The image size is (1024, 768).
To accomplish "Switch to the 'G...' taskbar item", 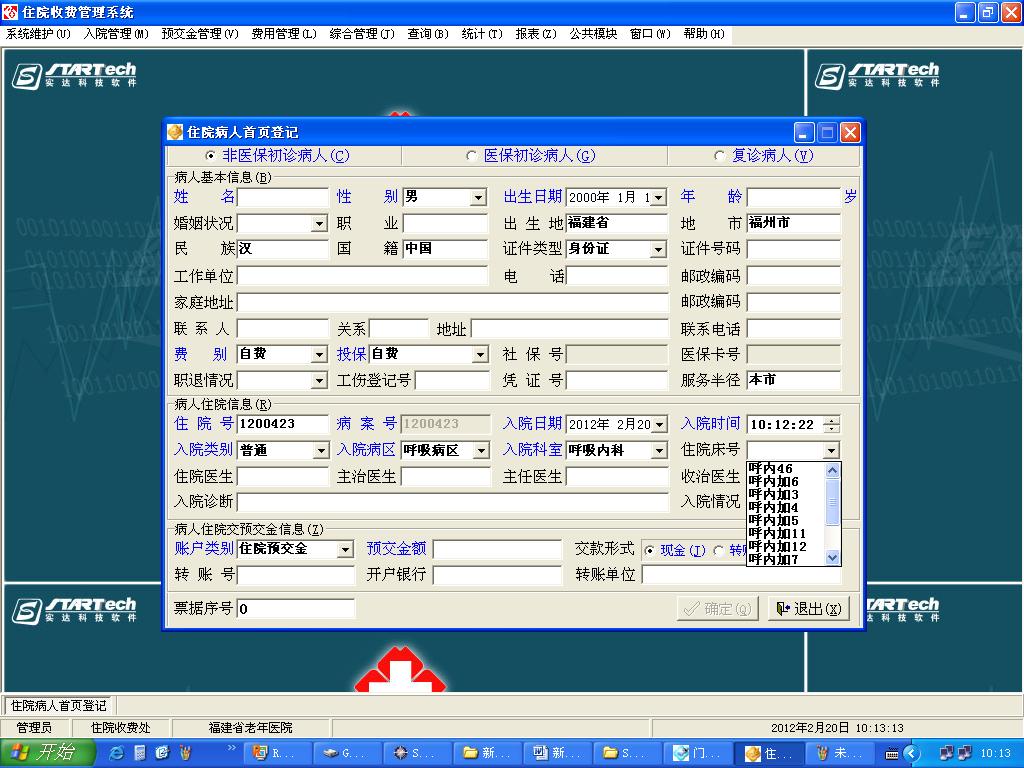I will point(347,753).
